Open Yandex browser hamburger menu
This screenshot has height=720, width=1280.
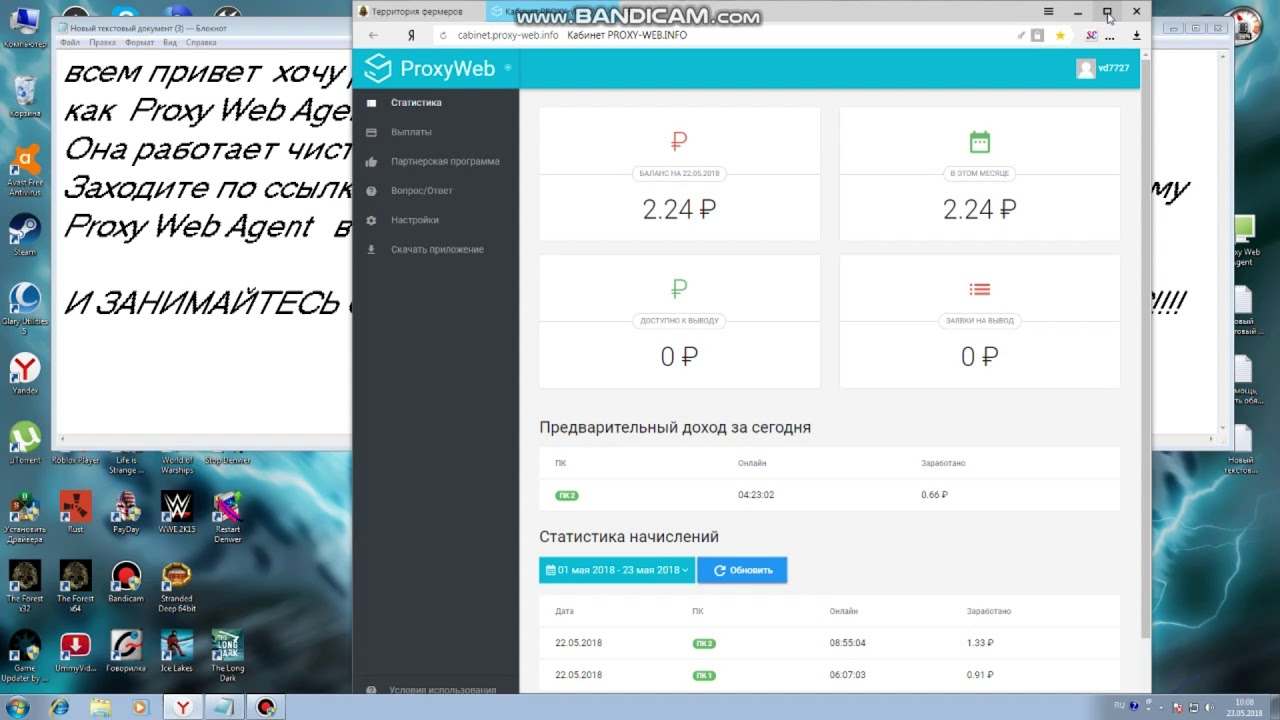(1048, 12)
